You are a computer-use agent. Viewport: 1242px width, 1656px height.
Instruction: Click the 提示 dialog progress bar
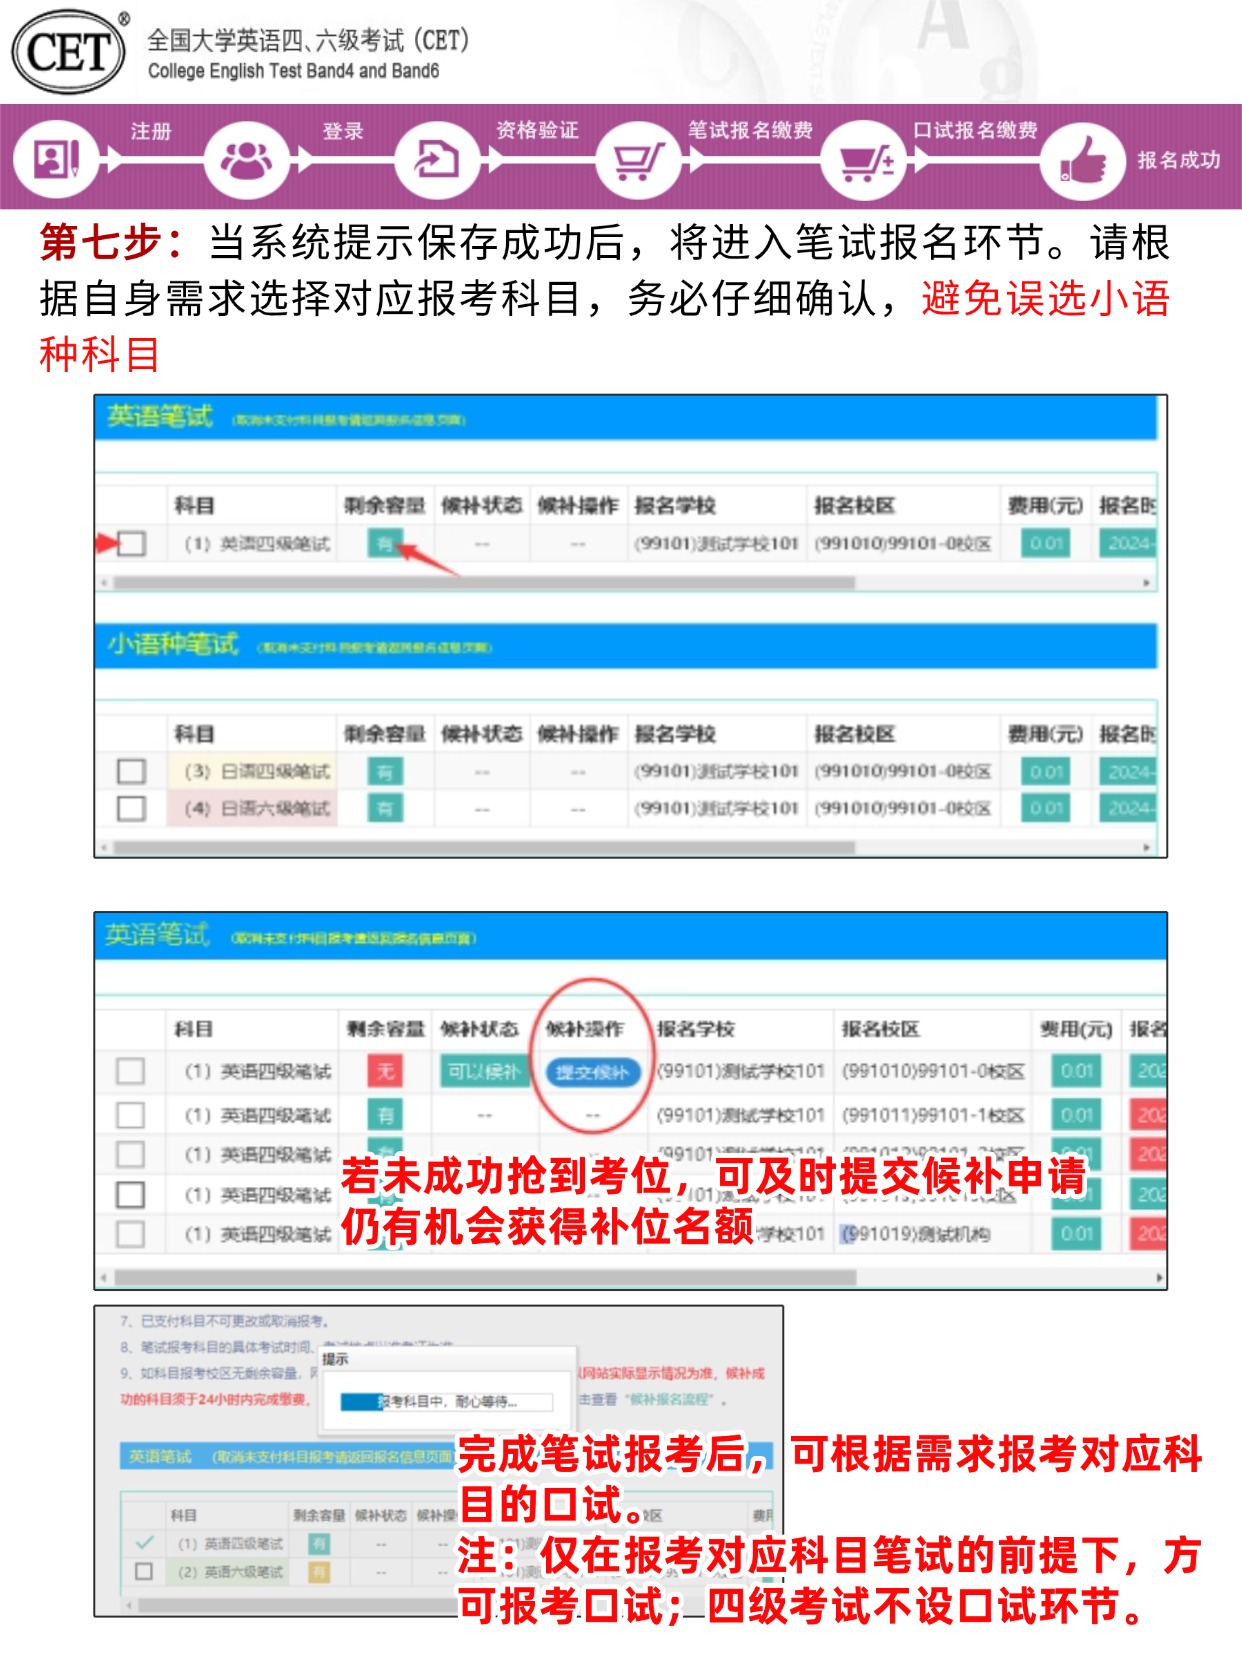[446, 1402]
